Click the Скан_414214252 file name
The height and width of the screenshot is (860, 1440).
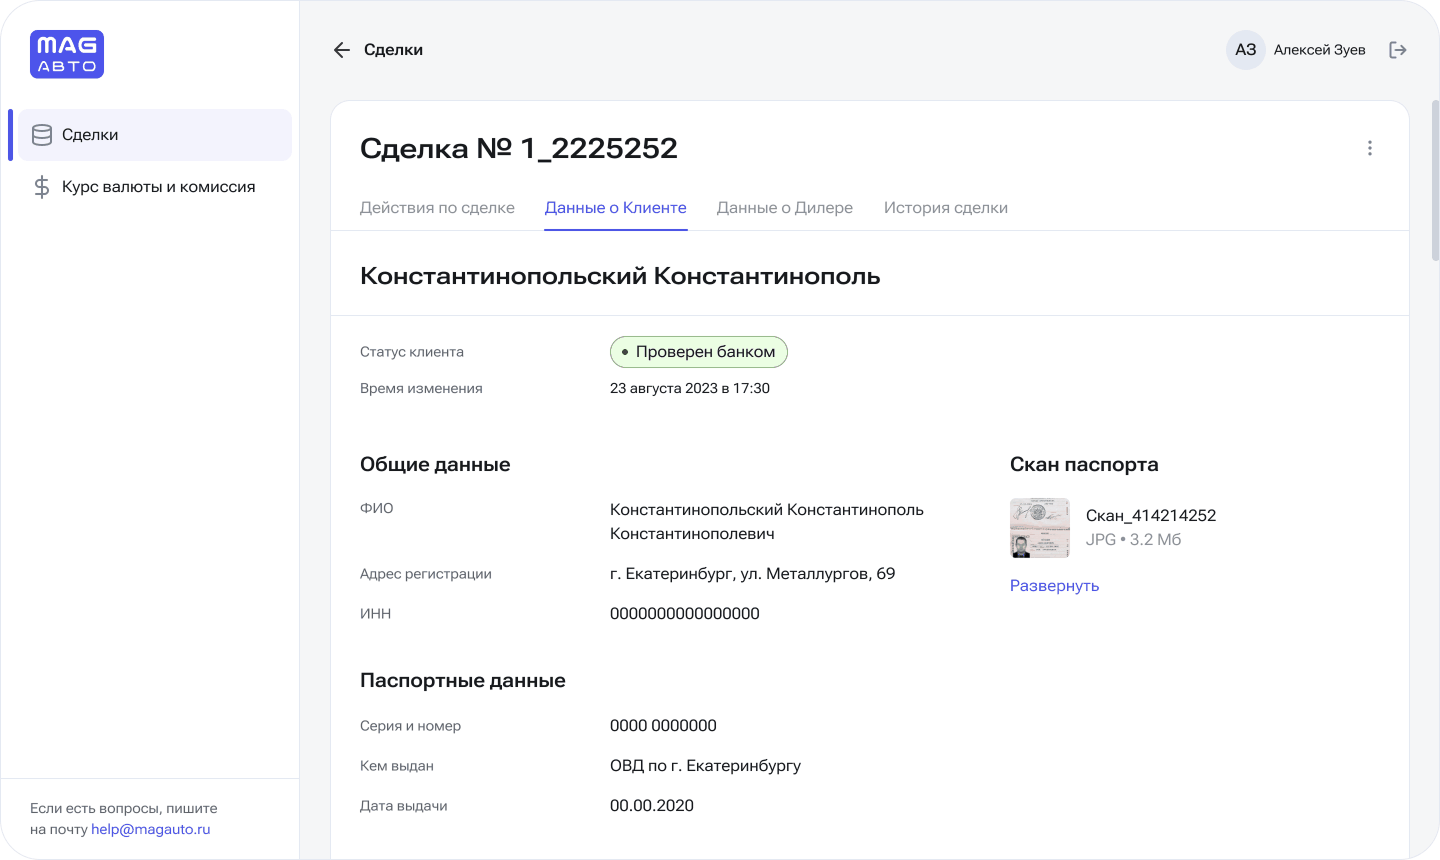[x=1150, y=516]
